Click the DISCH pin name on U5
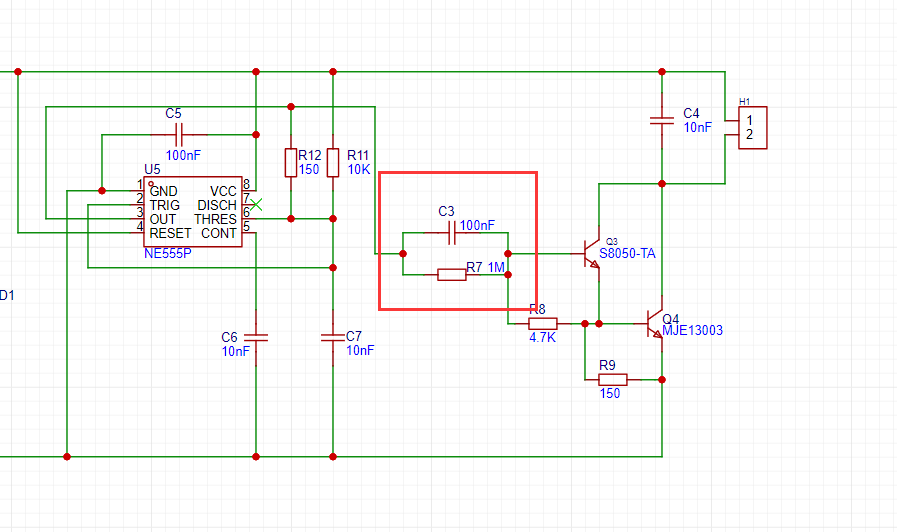 point(217,205)
